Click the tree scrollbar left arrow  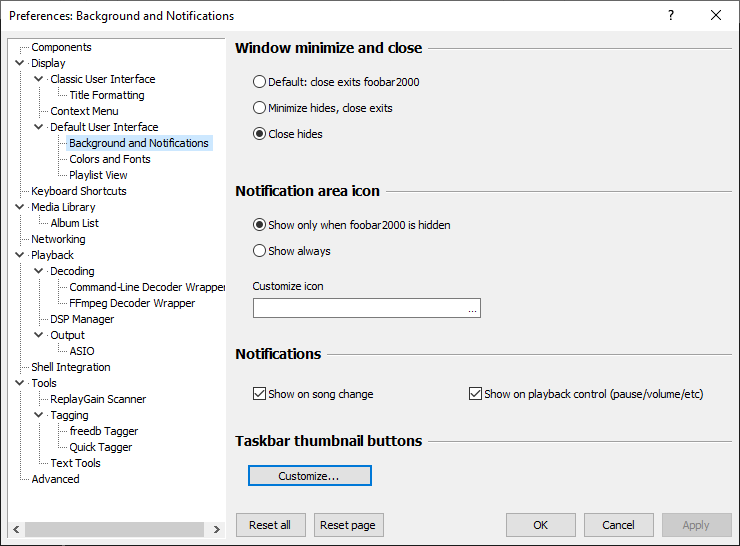[x=17, y=529]
